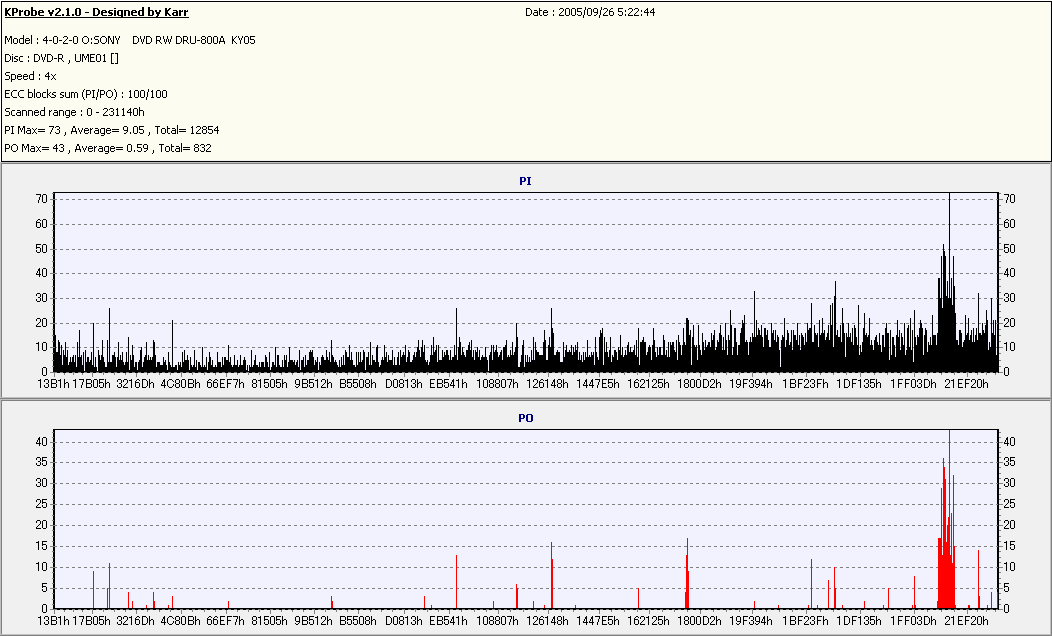Screen dimensions: 1052x636
Task: Click the 81505h label under the PO graph
Action: 269,621
